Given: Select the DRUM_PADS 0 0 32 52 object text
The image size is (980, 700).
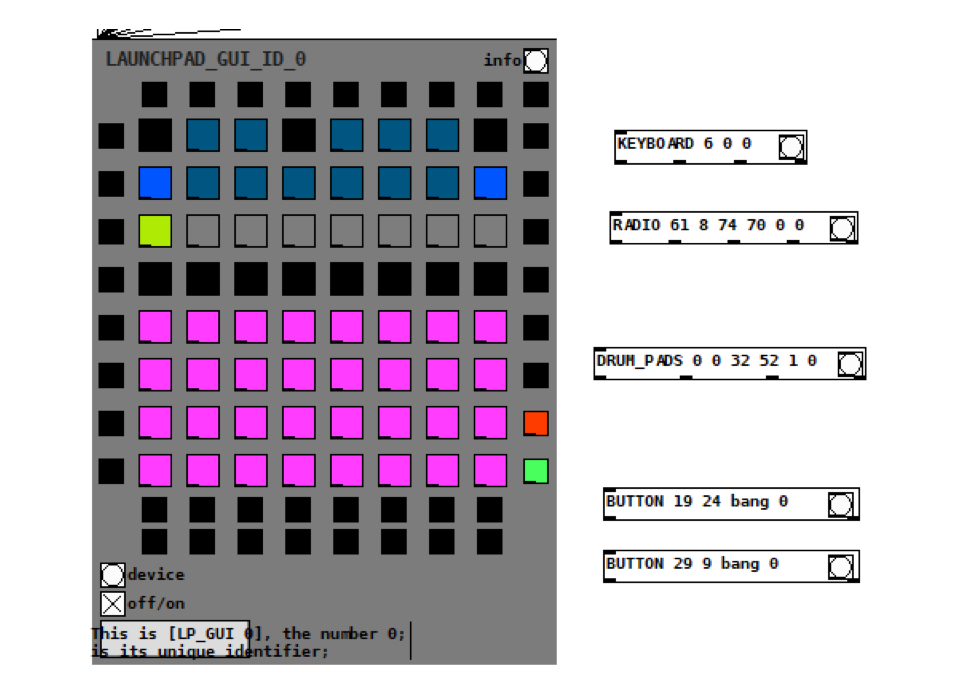Looking at the screenshot, I should coord(706,361).
